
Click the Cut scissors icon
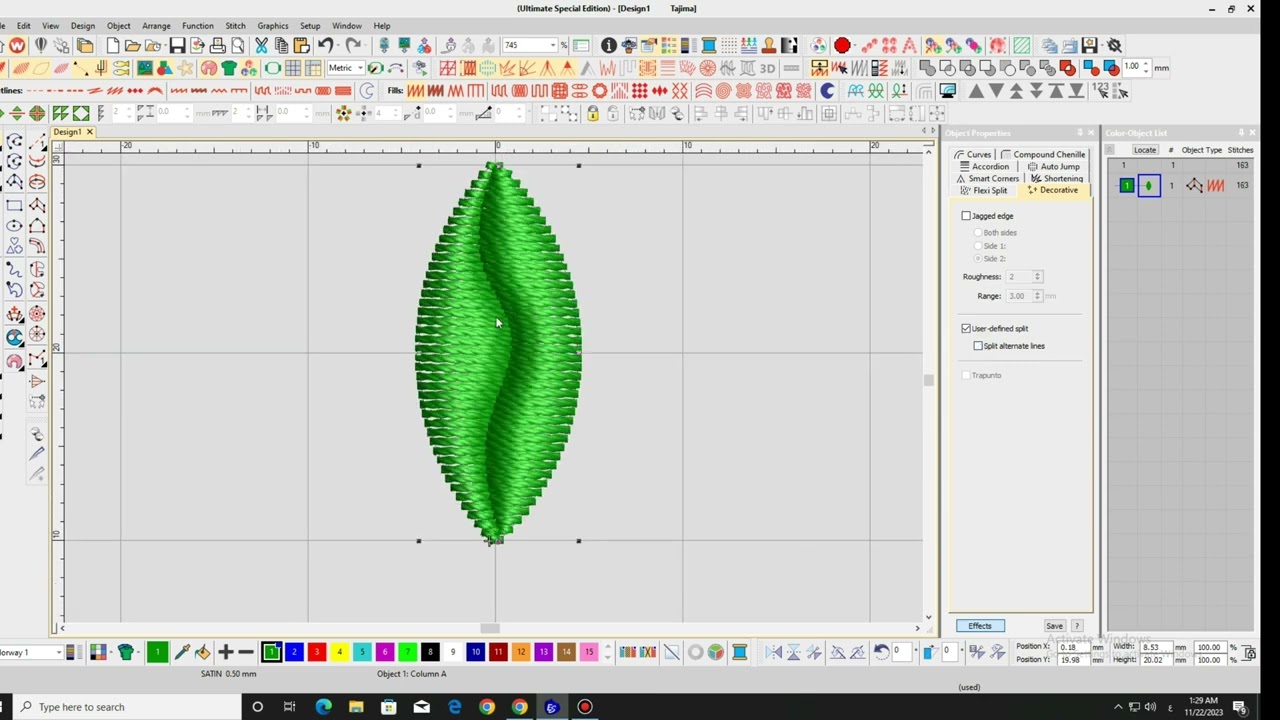pos(261,46)
